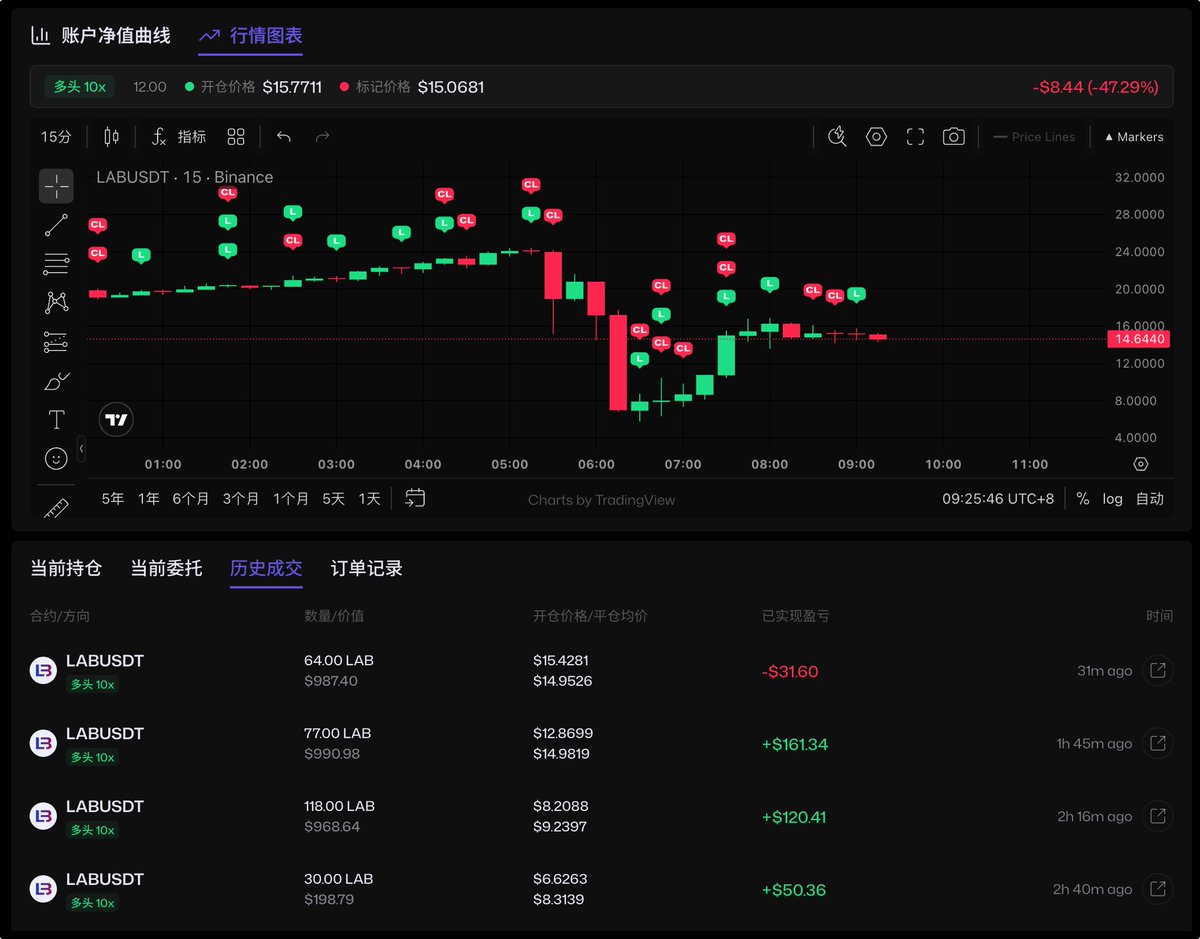Viewport: 1200px width, 939px height.
Task: Open details link for 2h 16m ago trade
Action: 1158,816
